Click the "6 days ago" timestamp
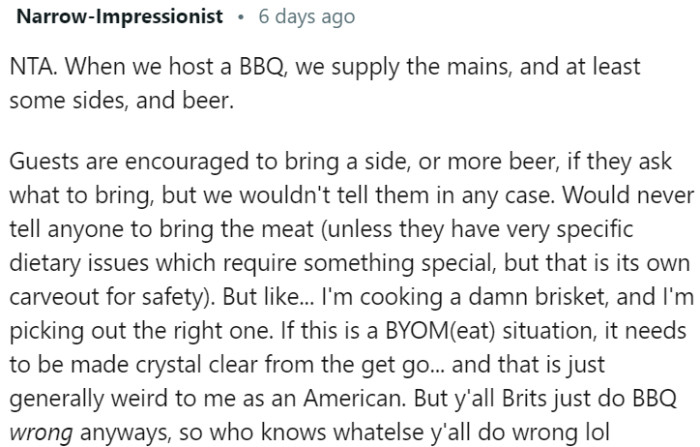 point(307,17)
